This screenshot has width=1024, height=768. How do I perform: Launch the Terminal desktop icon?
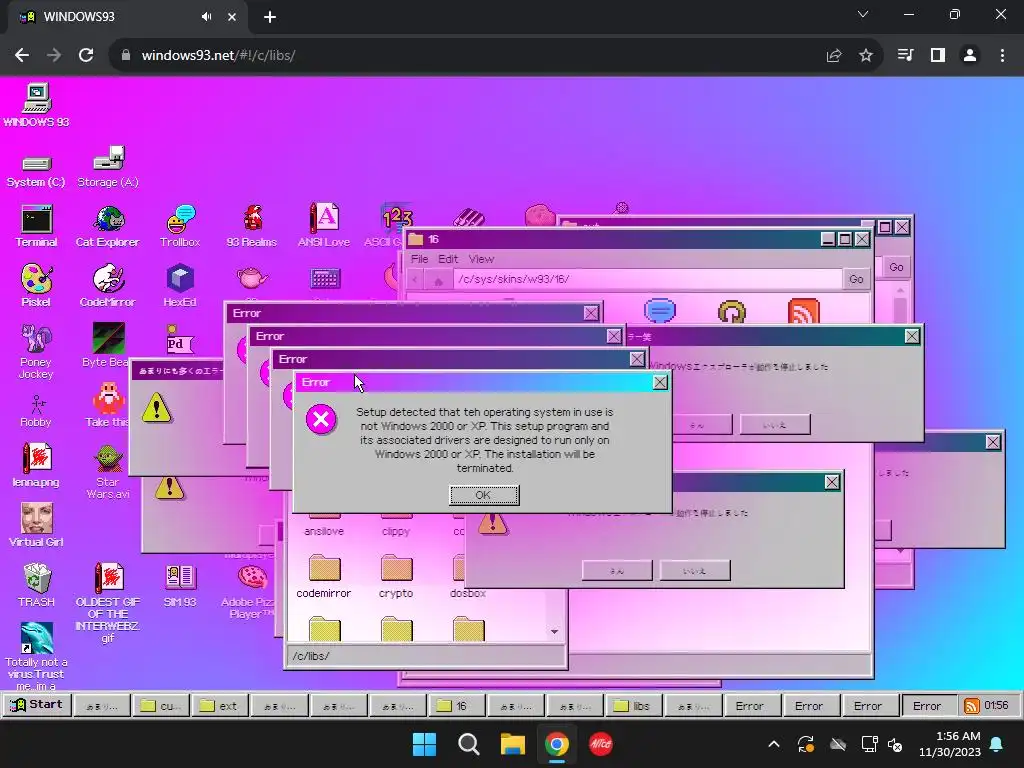[x=36, y=226]
